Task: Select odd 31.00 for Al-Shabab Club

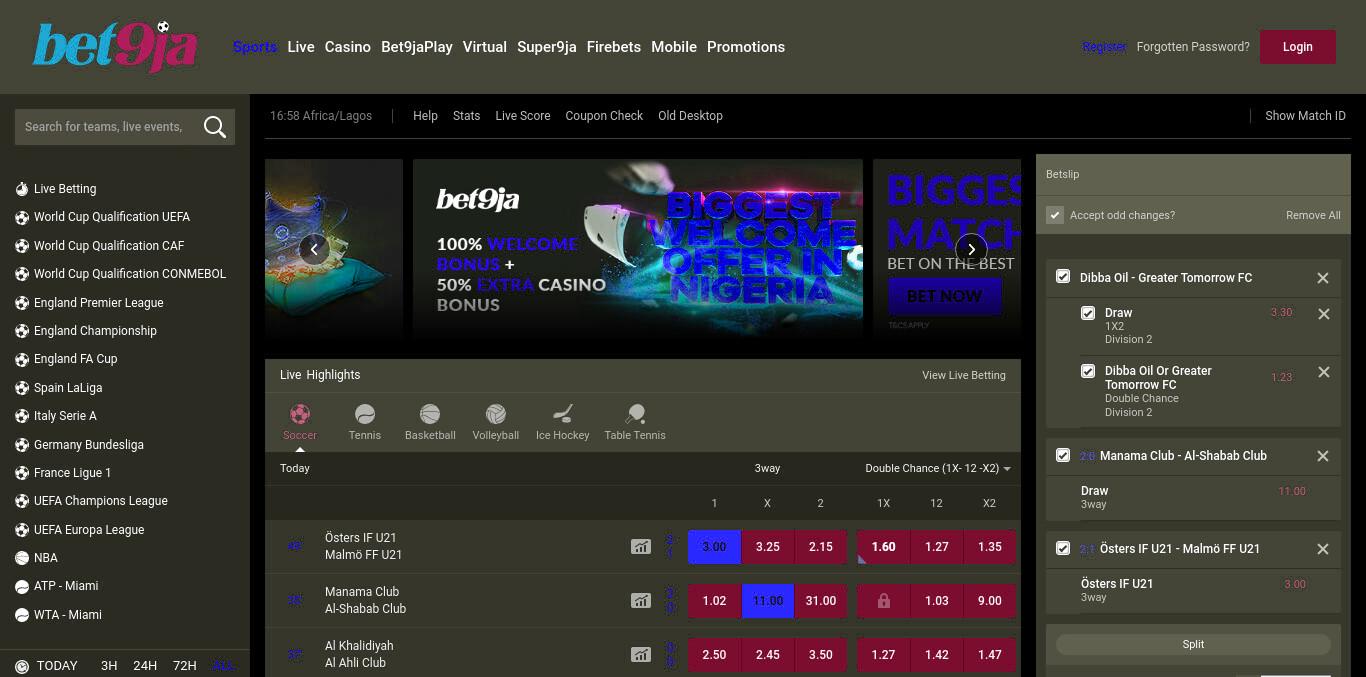Action: [821, 601]
